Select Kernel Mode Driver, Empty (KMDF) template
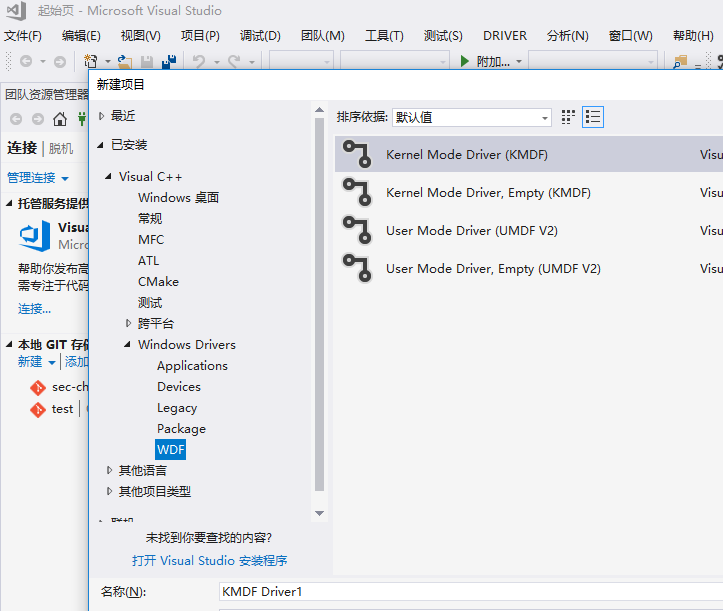Viewport: 723px width, 611px height. (x=529, y=192)
